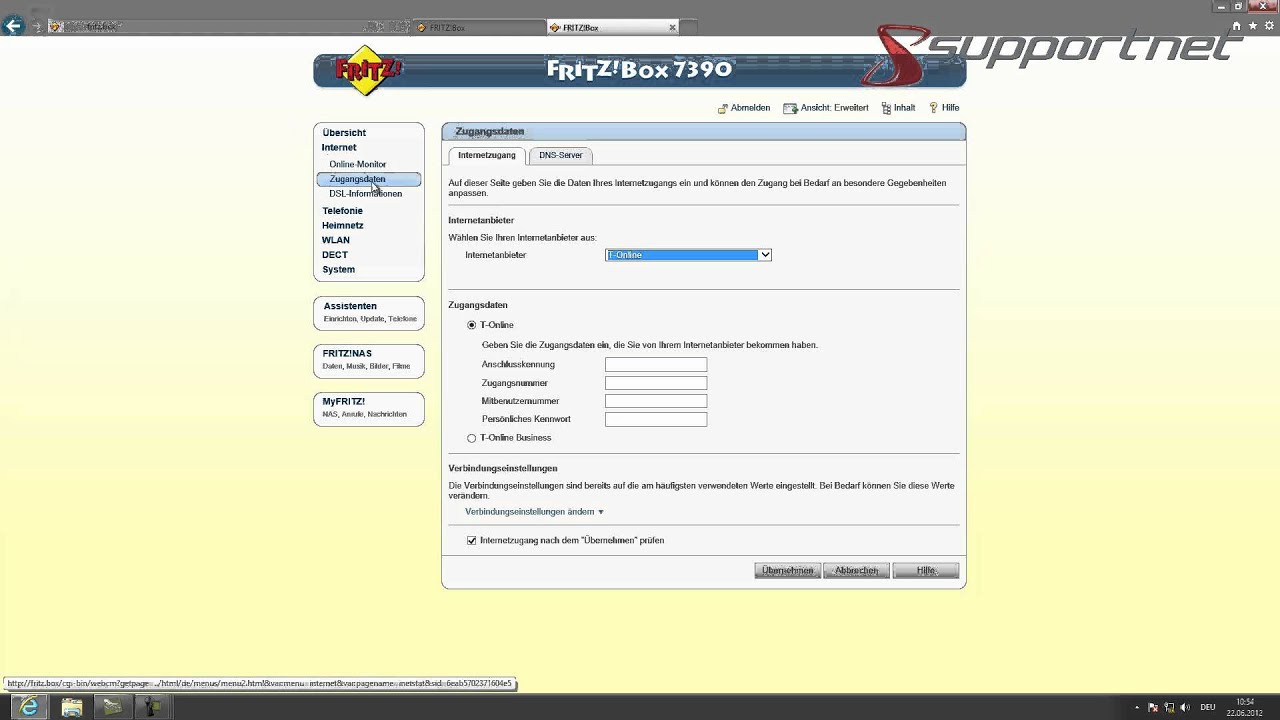Expand Verbindungseinstellungen ändern section
This screenshot has width=1280, height=720.
coord(534,511)
